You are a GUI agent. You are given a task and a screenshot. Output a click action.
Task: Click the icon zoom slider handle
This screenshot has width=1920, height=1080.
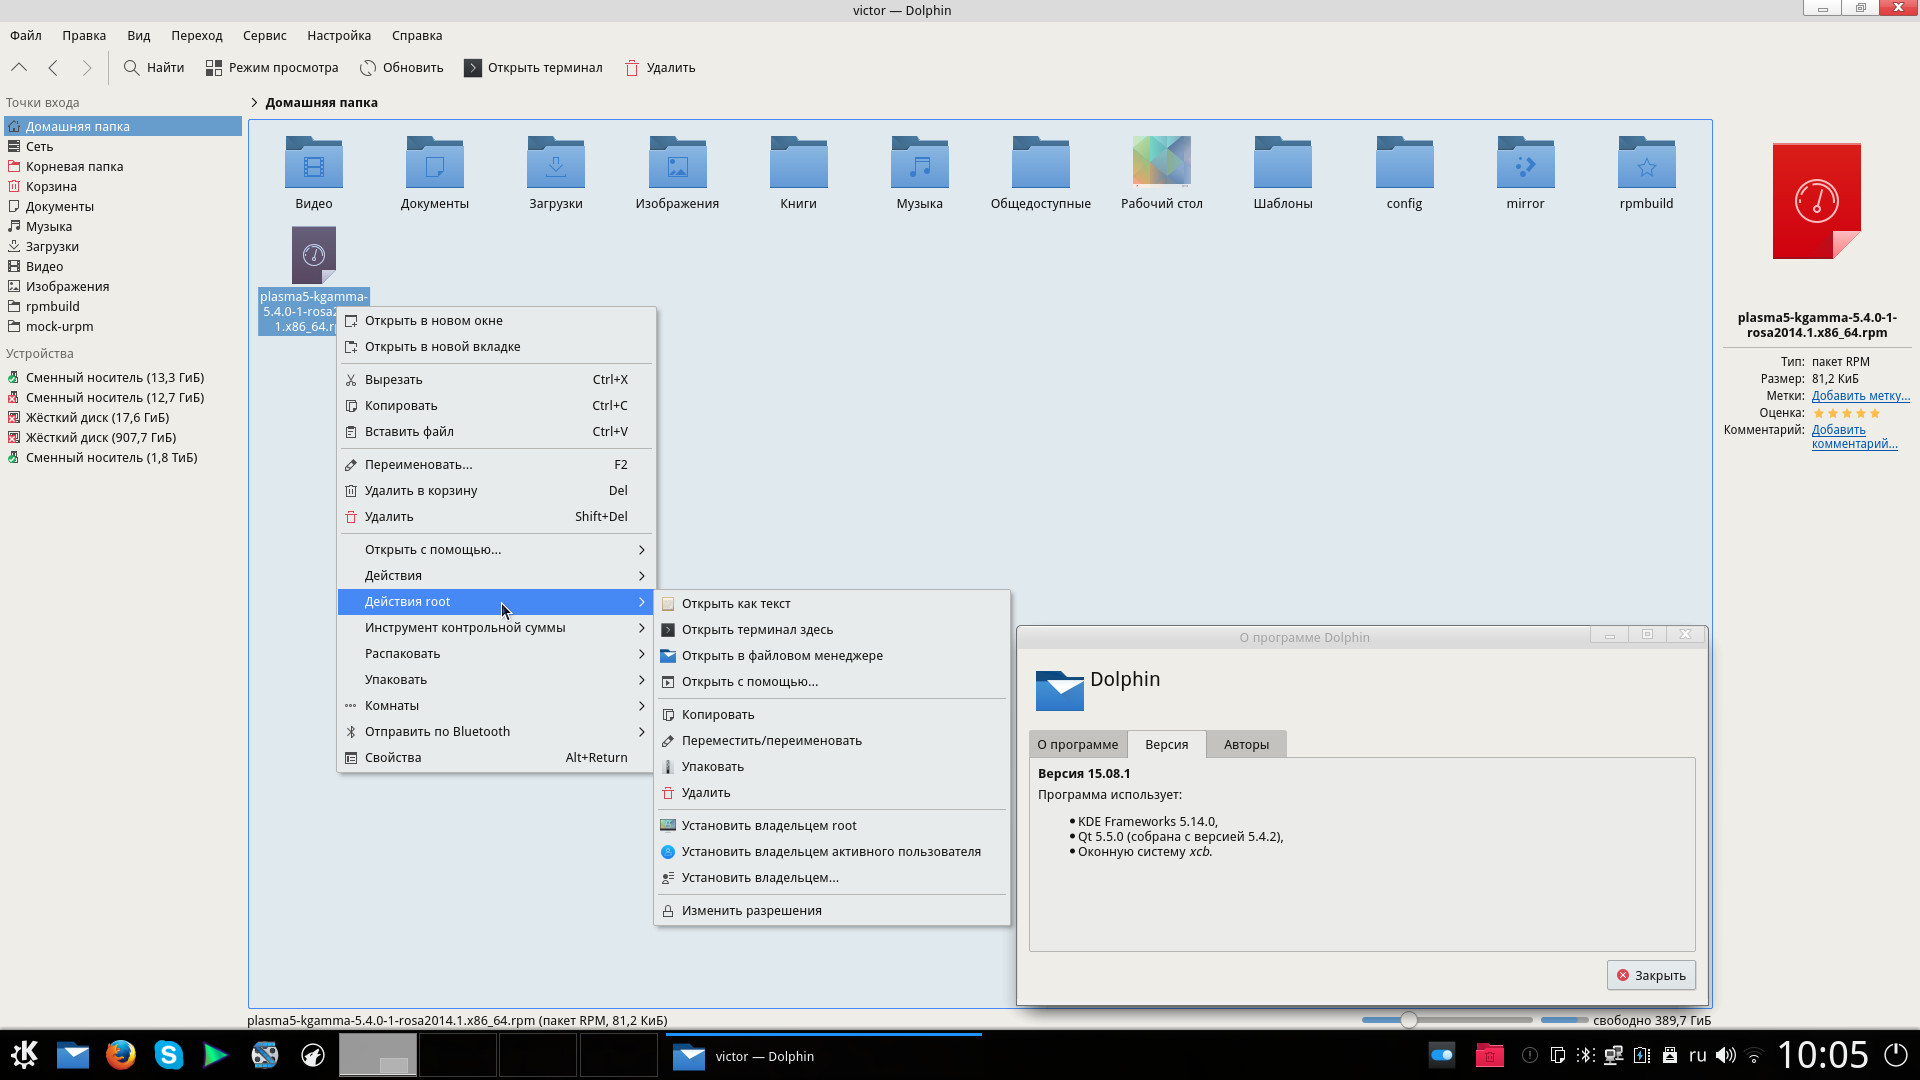click(x=1408, y=1020)
